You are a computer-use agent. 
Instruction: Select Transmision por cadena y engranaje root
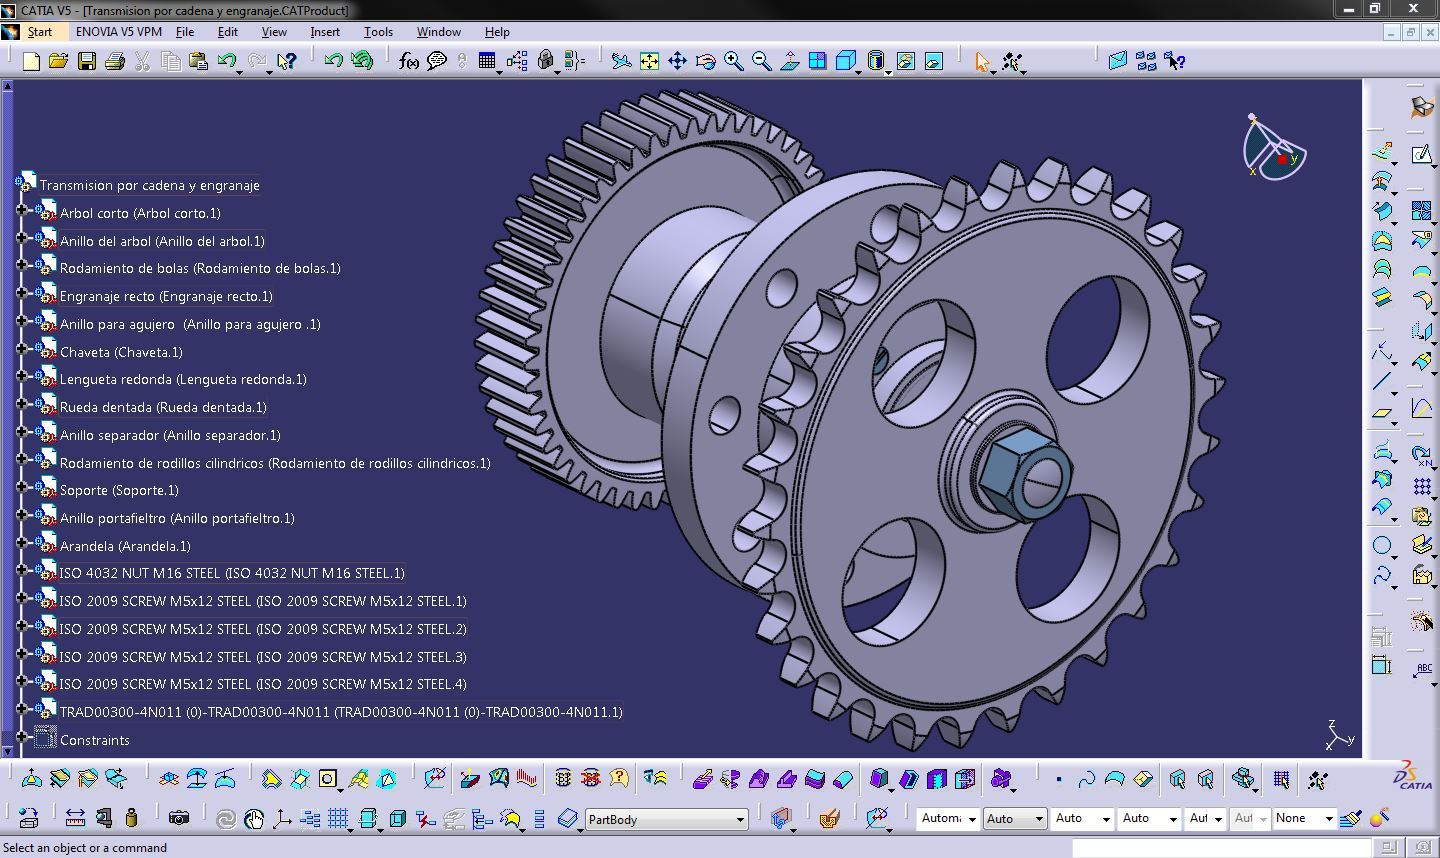(149, 185)
